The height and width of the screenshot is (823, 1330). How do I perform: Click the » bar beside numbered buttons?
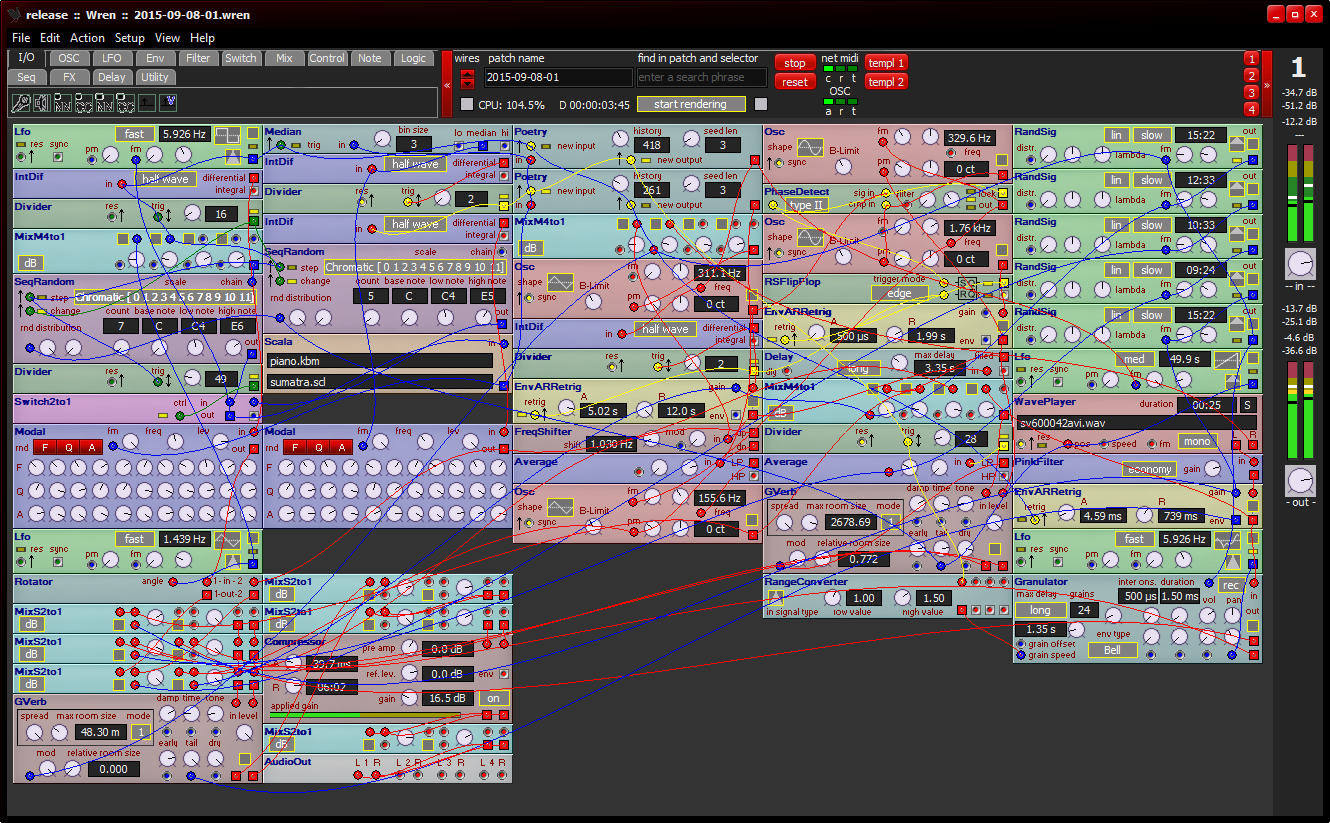click(1266, 85)
